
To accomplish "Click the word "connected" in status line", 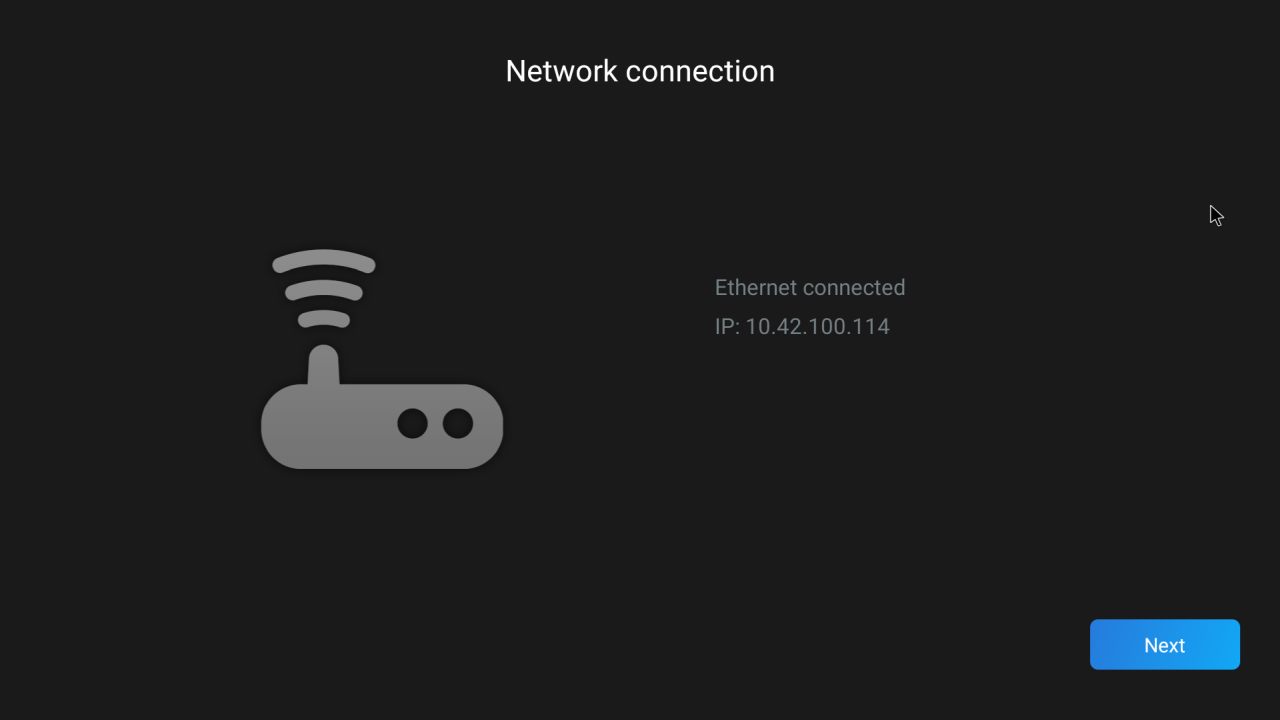I will (854, 288).
